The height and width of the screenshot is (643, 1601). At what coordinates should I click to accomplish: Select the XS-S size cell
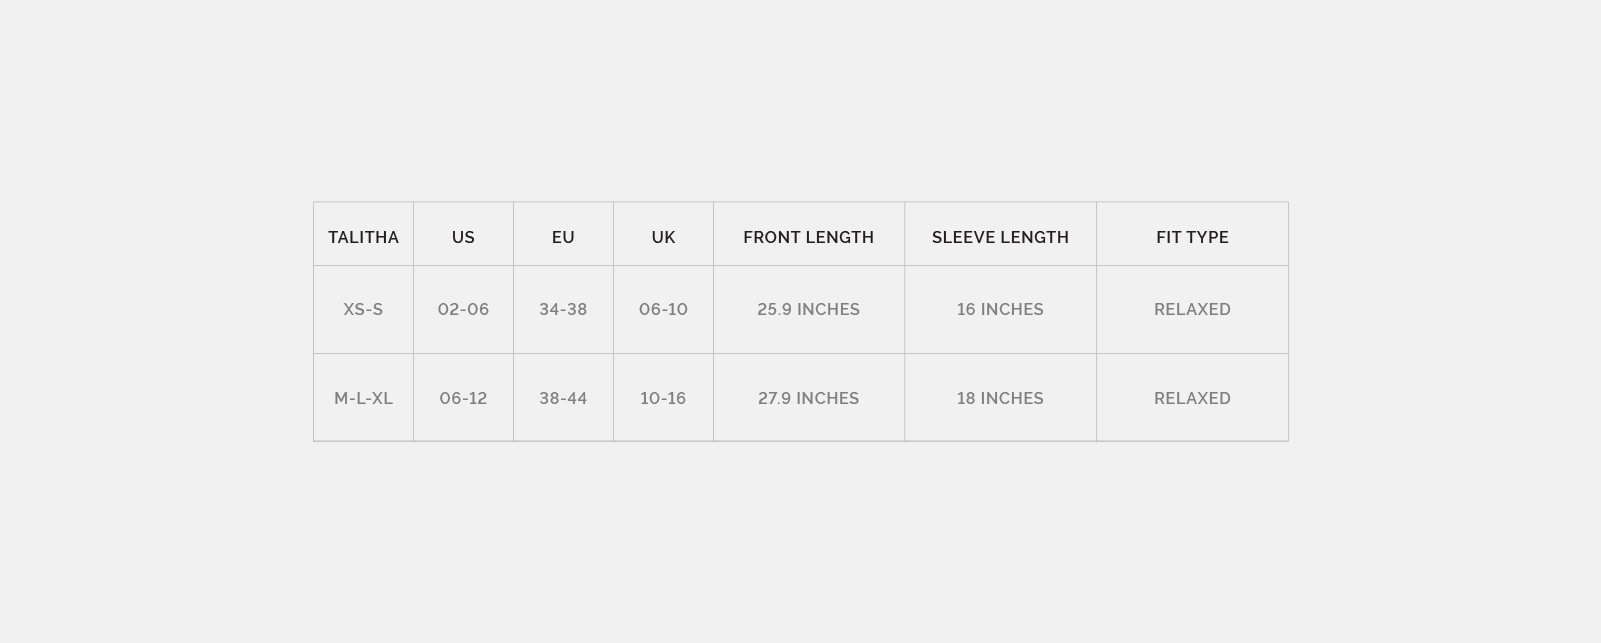click(x=363, y=309)
